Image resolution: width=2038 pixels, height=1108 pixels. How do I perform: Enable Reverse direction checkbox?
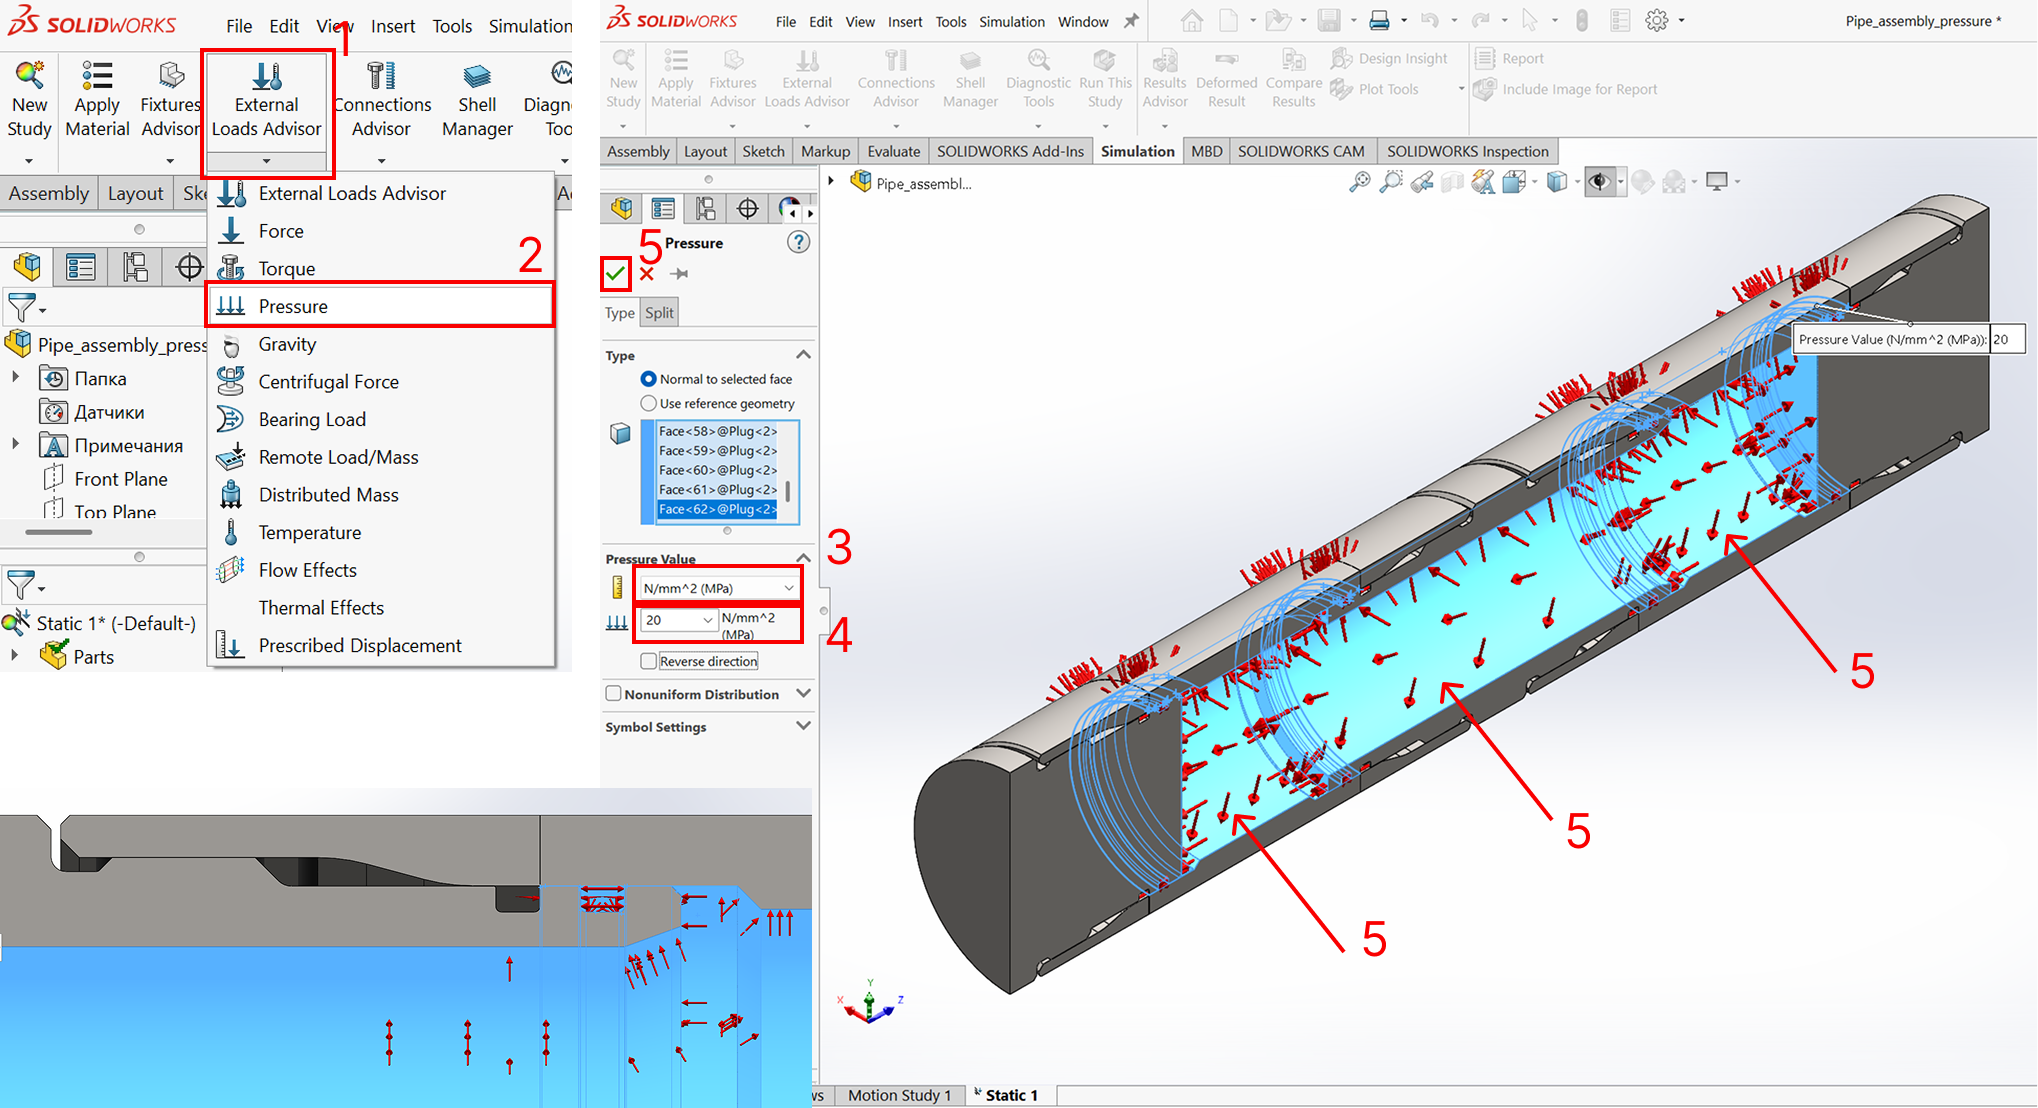pos(649,661)
